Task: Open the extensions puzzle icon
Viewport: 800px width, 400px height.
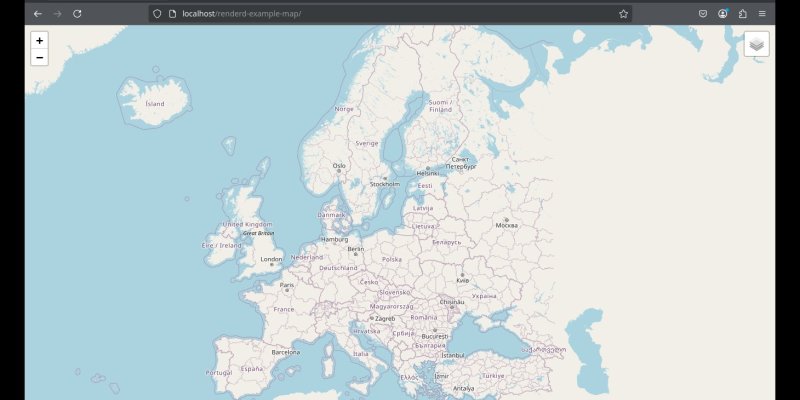Action: click(x=742, y=14)
